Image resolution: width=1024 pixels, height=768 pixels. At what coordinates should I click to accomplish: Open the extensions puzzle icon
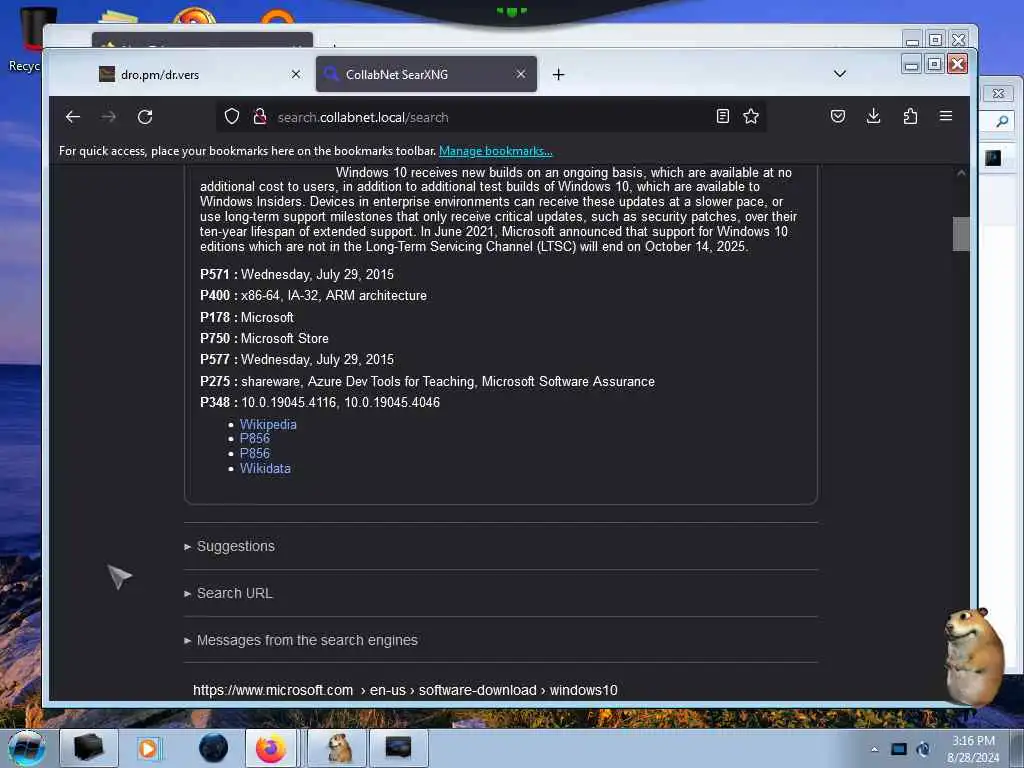point(910,117)
